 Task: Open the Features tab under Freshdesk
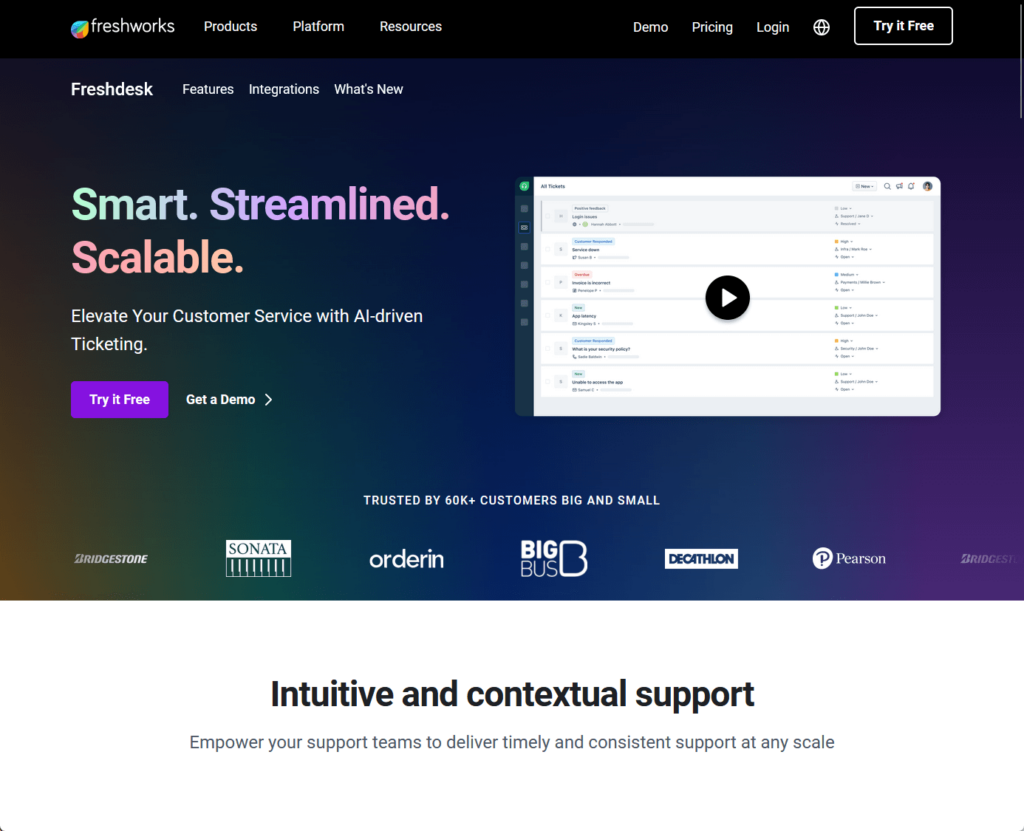208,90
